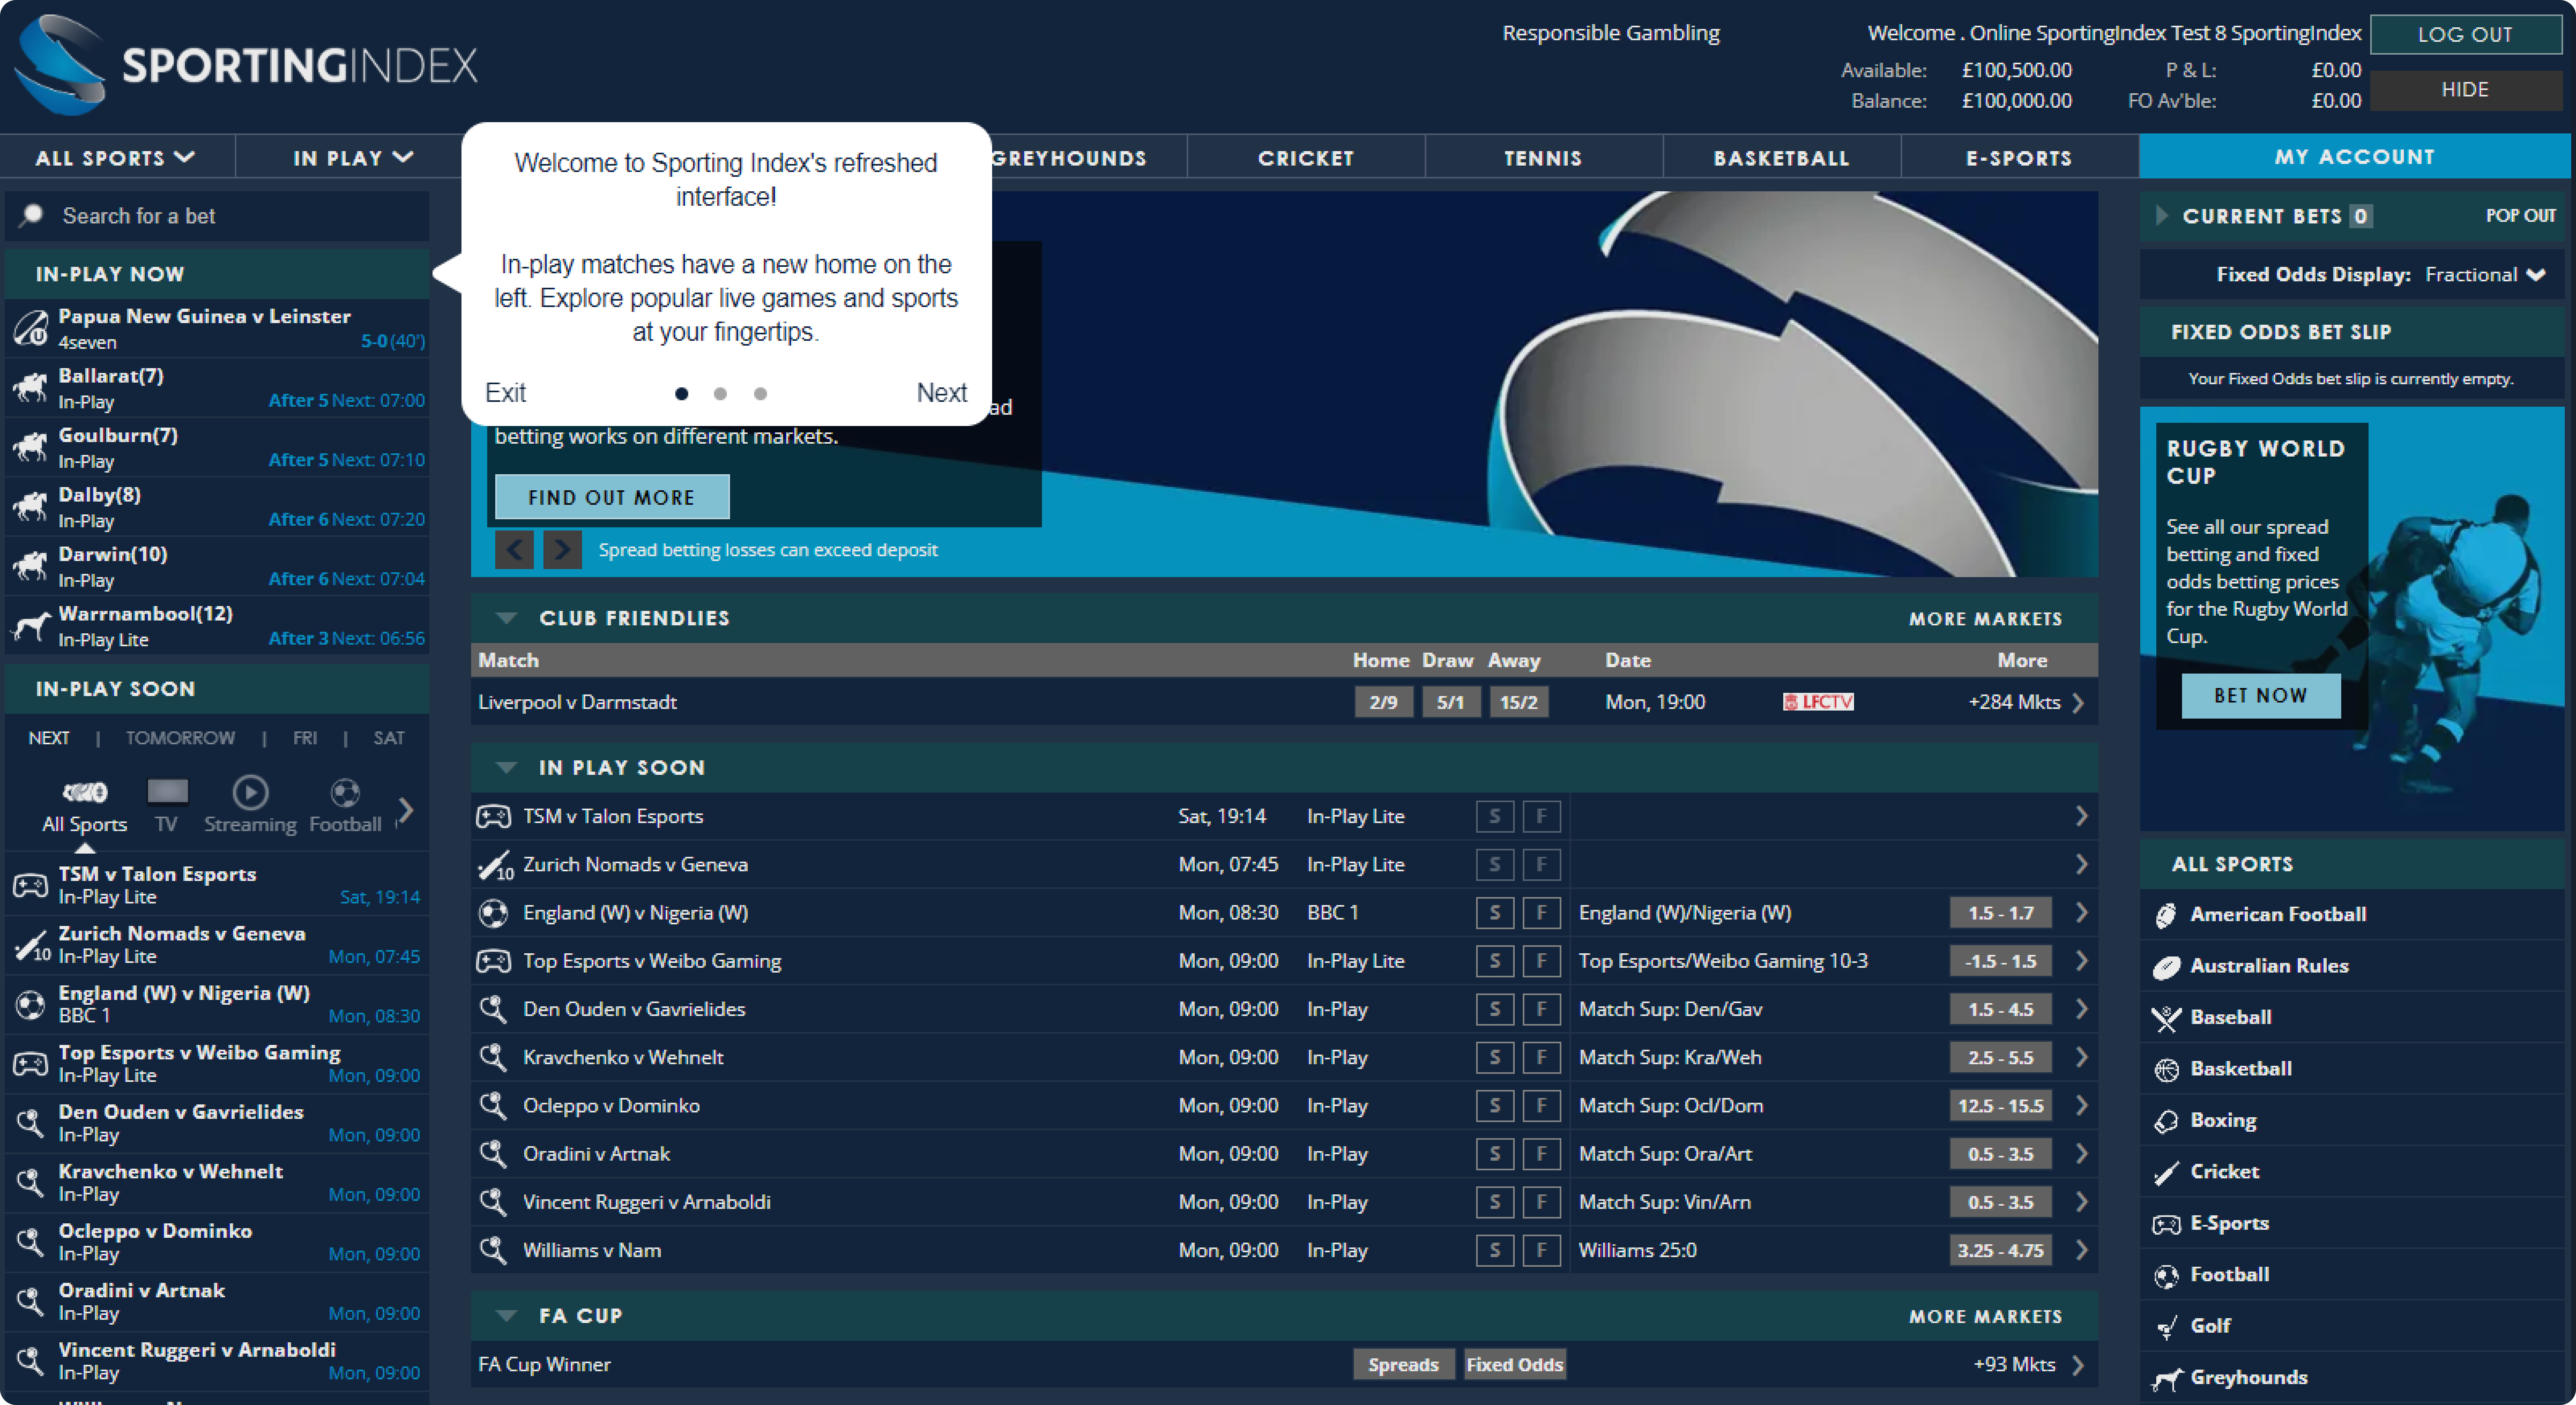The image size is (2576, 1405).
Task: Open the TOMORROW tab in In-Play Soon
Action: click(180, 738)
